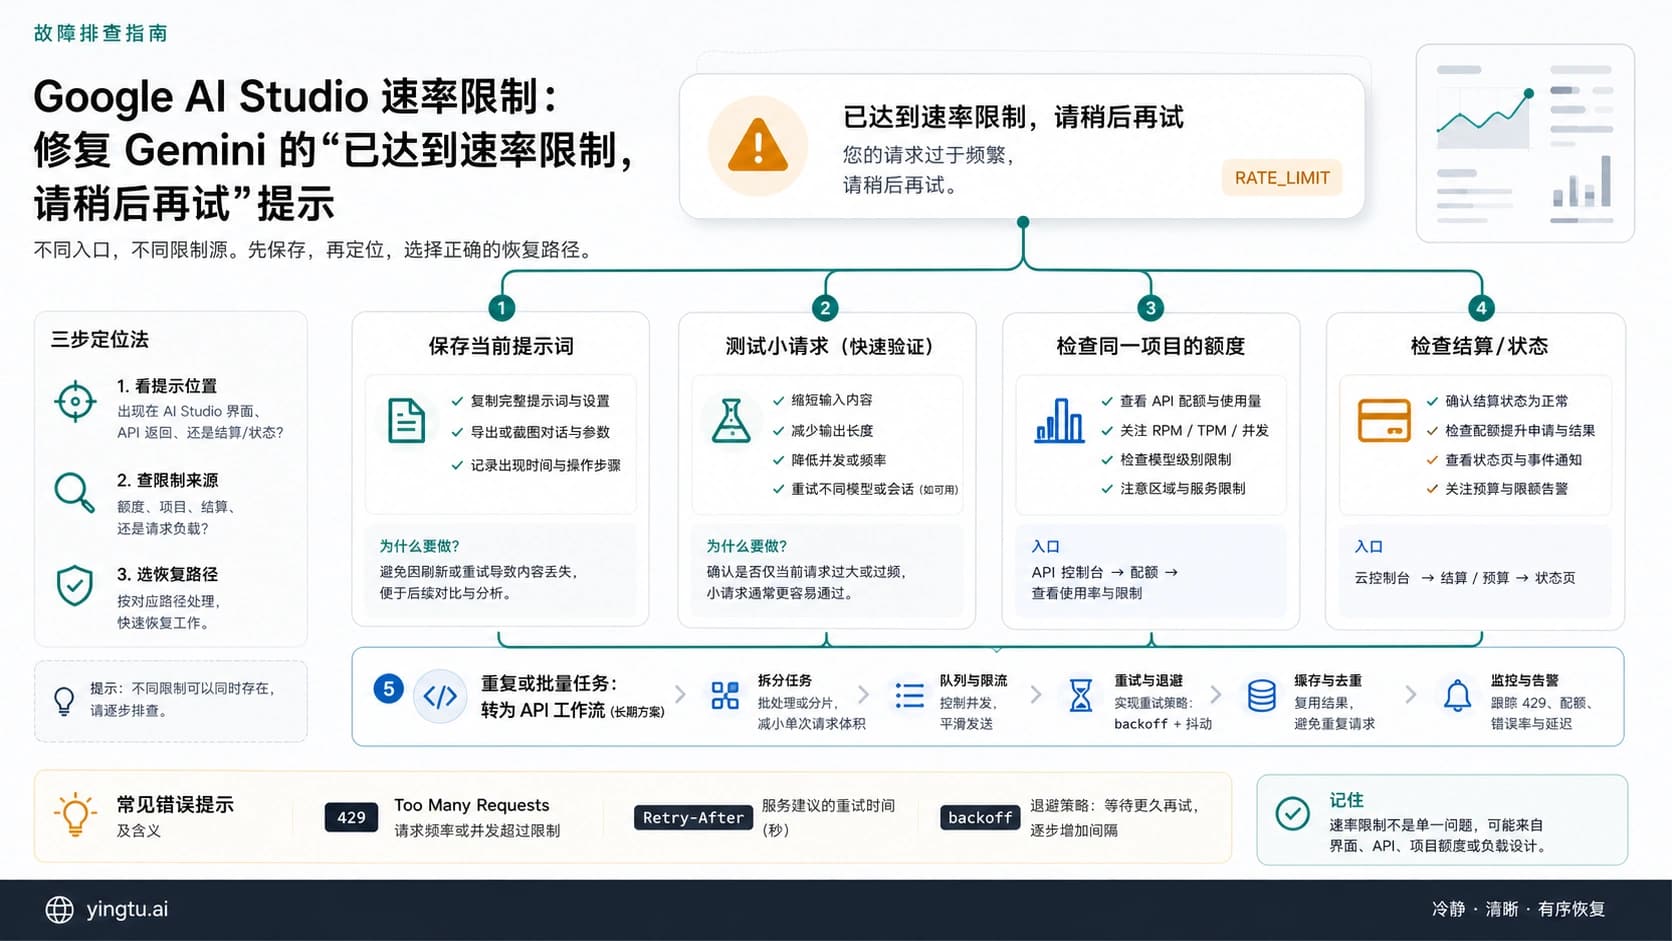Click the magnifier icon beside 查限制来源
The height and width of the screenshot is (941, 1672).
(x=74, y=492)
